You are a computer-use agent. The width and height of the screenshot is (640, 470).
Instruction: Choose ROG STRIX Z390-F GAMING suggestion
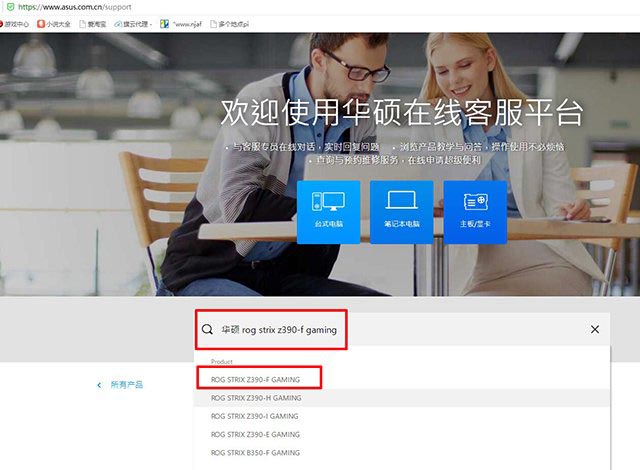(402, 379)
